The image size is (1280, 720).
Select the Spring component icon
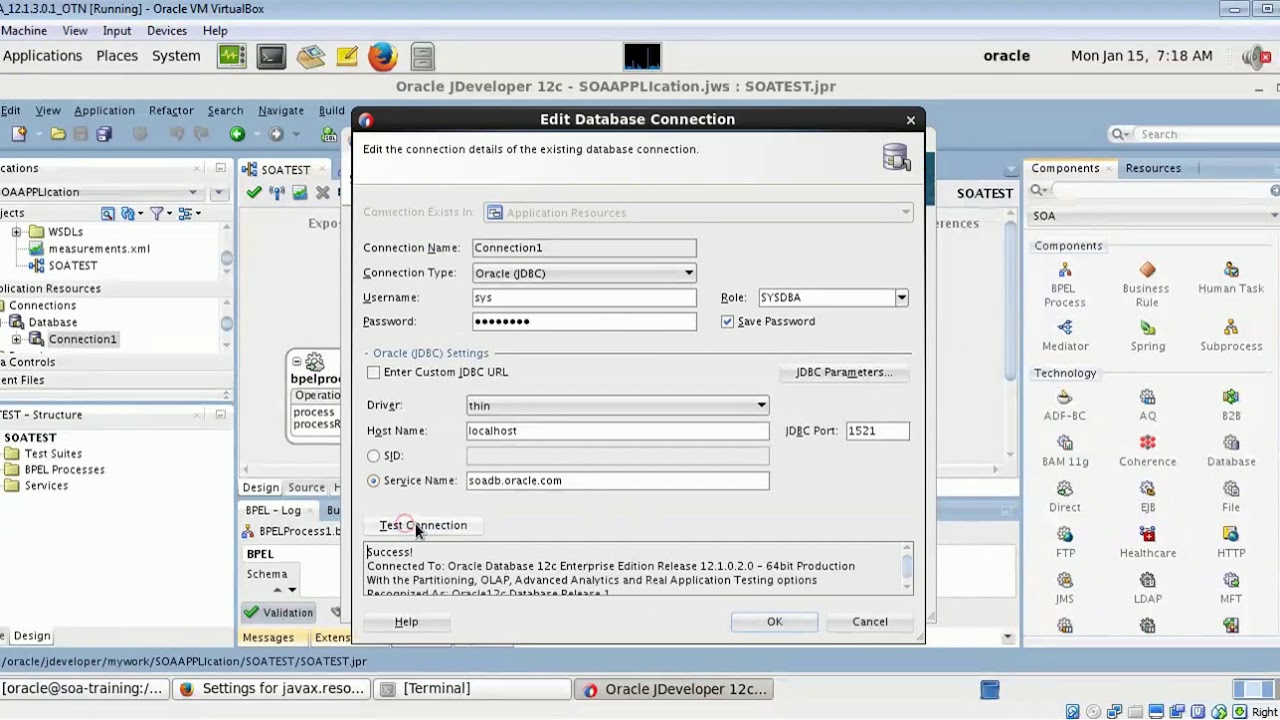(x=1147, y=328)
